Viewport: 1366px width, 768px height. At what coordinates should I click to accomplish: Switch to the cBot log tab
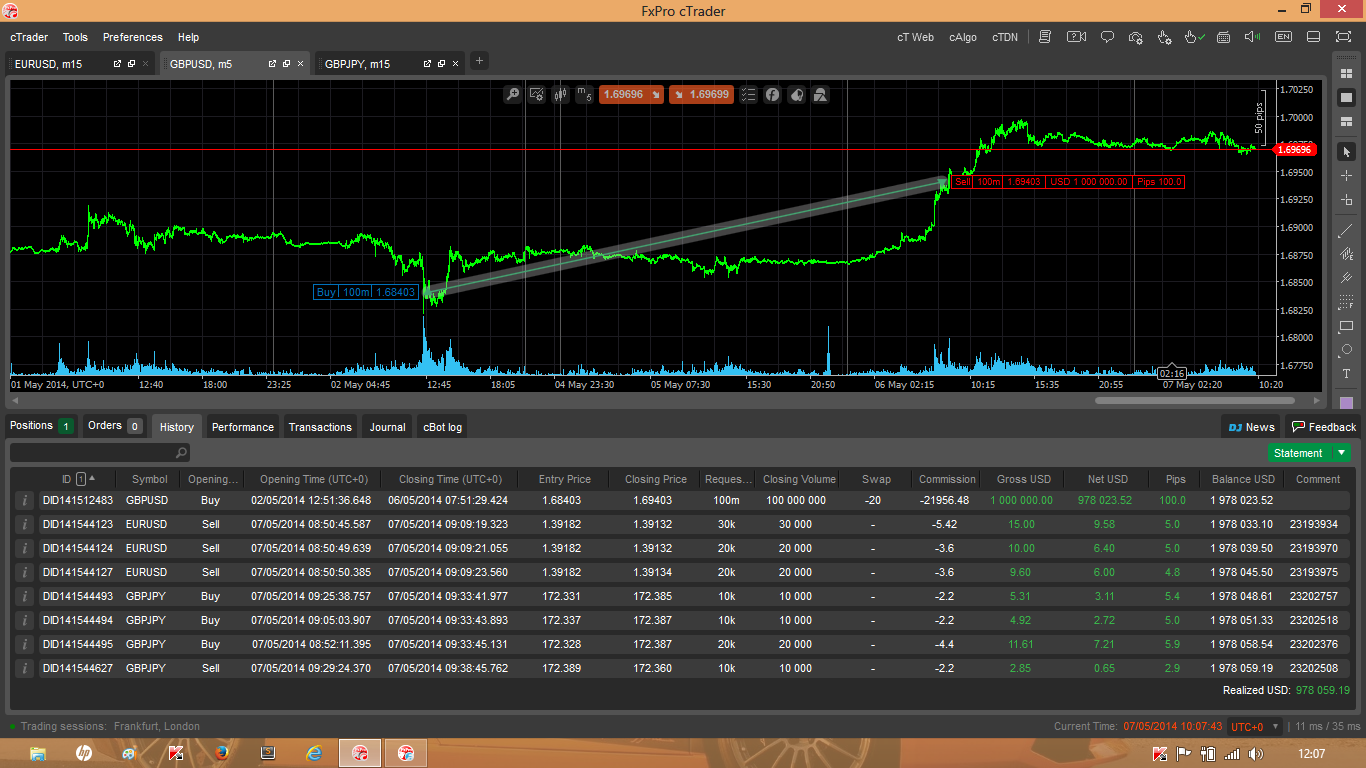click(442, 427)
